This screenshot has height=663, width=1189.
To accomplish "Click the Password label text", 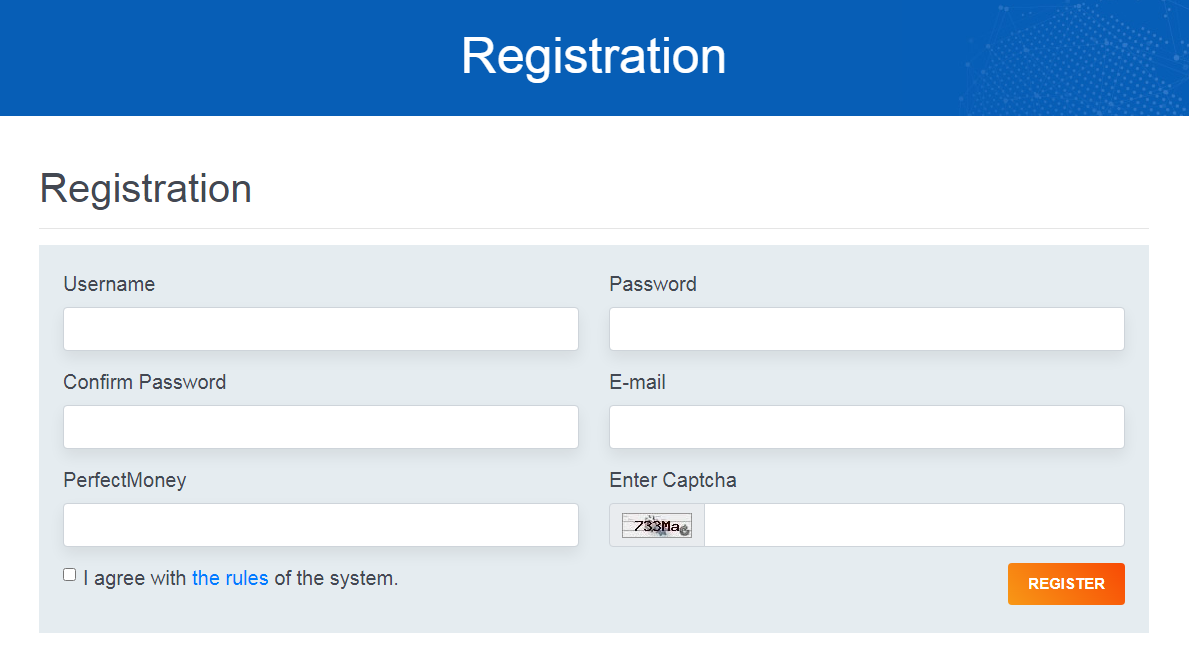I will click(x=653, y=284).
